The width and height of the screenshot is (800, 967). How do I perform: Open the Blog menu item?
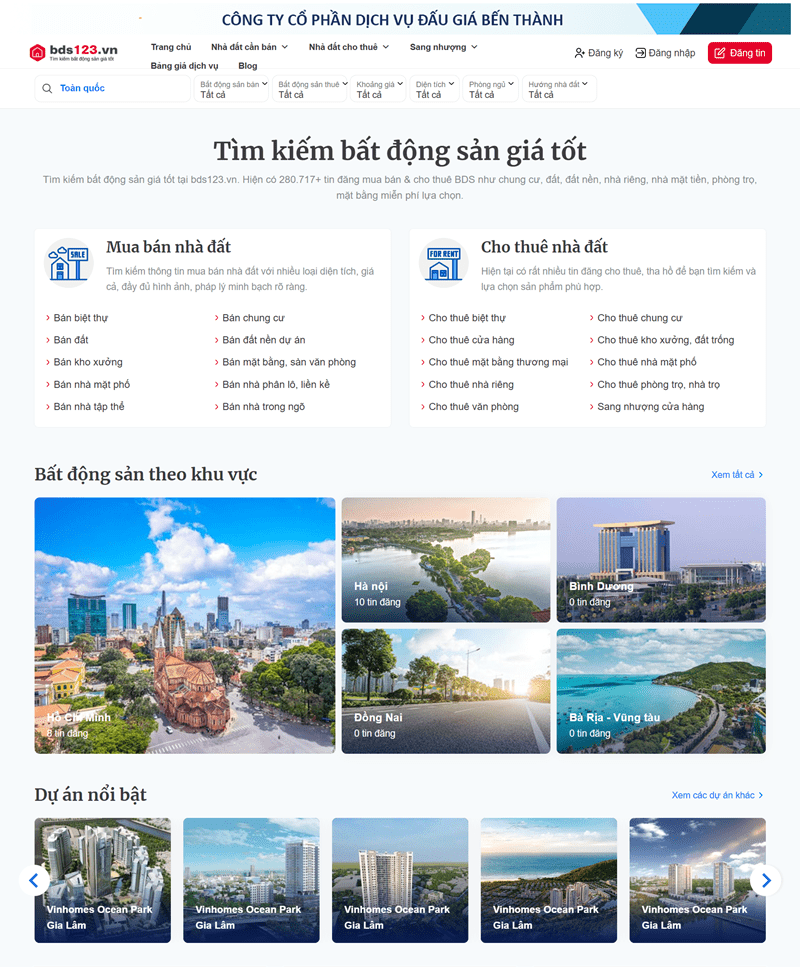pyautogui.click(x=247, y=66)
